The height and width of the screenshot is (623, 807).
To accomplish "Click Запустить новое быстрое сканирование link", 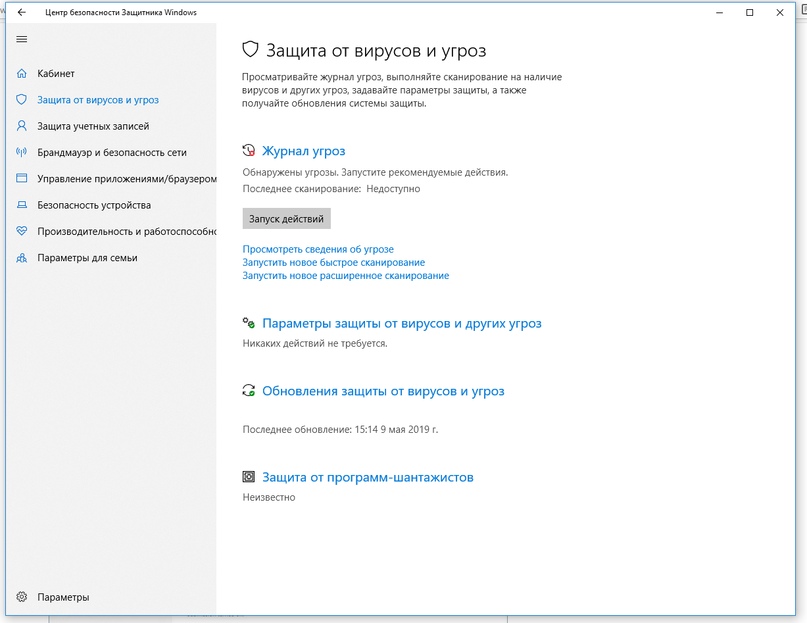I will [334, 263].
